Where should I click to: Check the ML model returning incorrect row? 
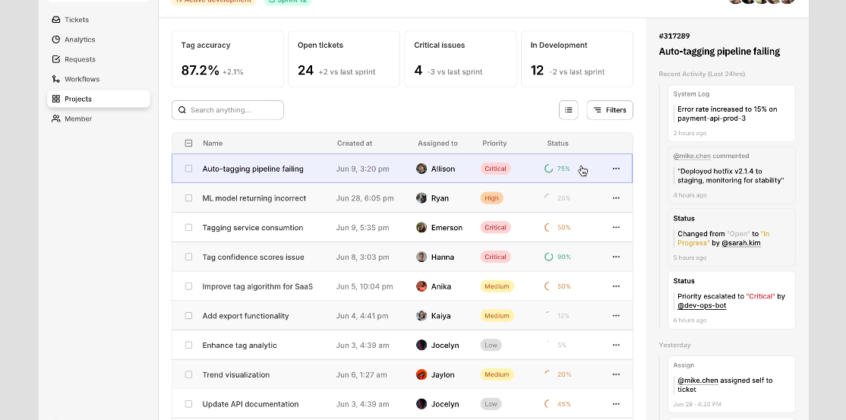[x=188, y=198]
